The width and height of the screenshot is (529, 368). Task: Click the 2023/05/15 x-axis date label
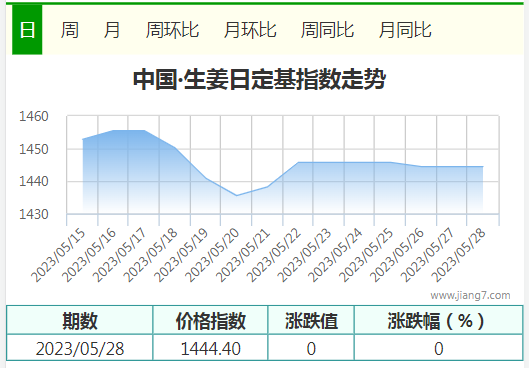point(59,255)
